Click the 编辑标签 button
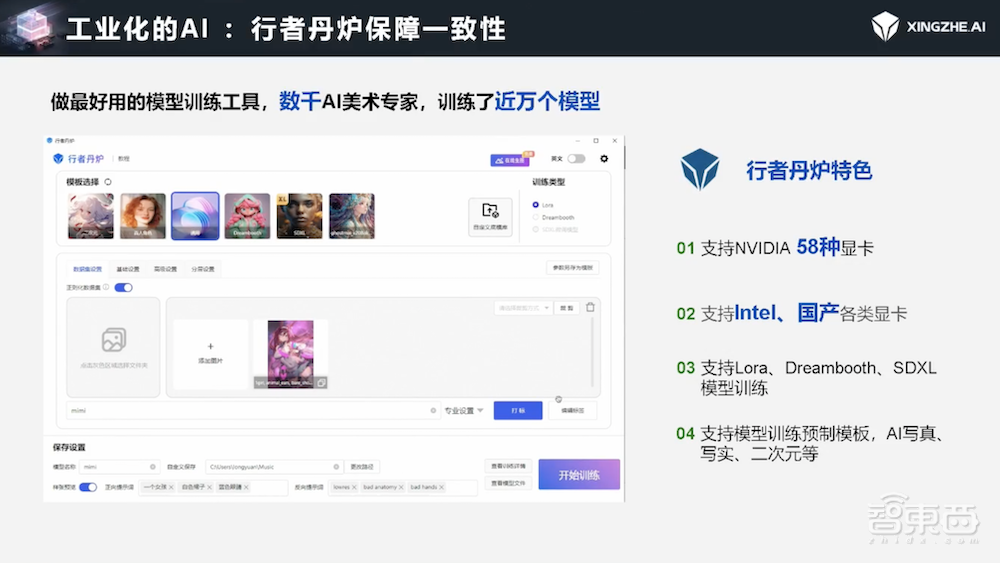The height and width of the screenshot is (563, 1000). [x=572, y=411]
